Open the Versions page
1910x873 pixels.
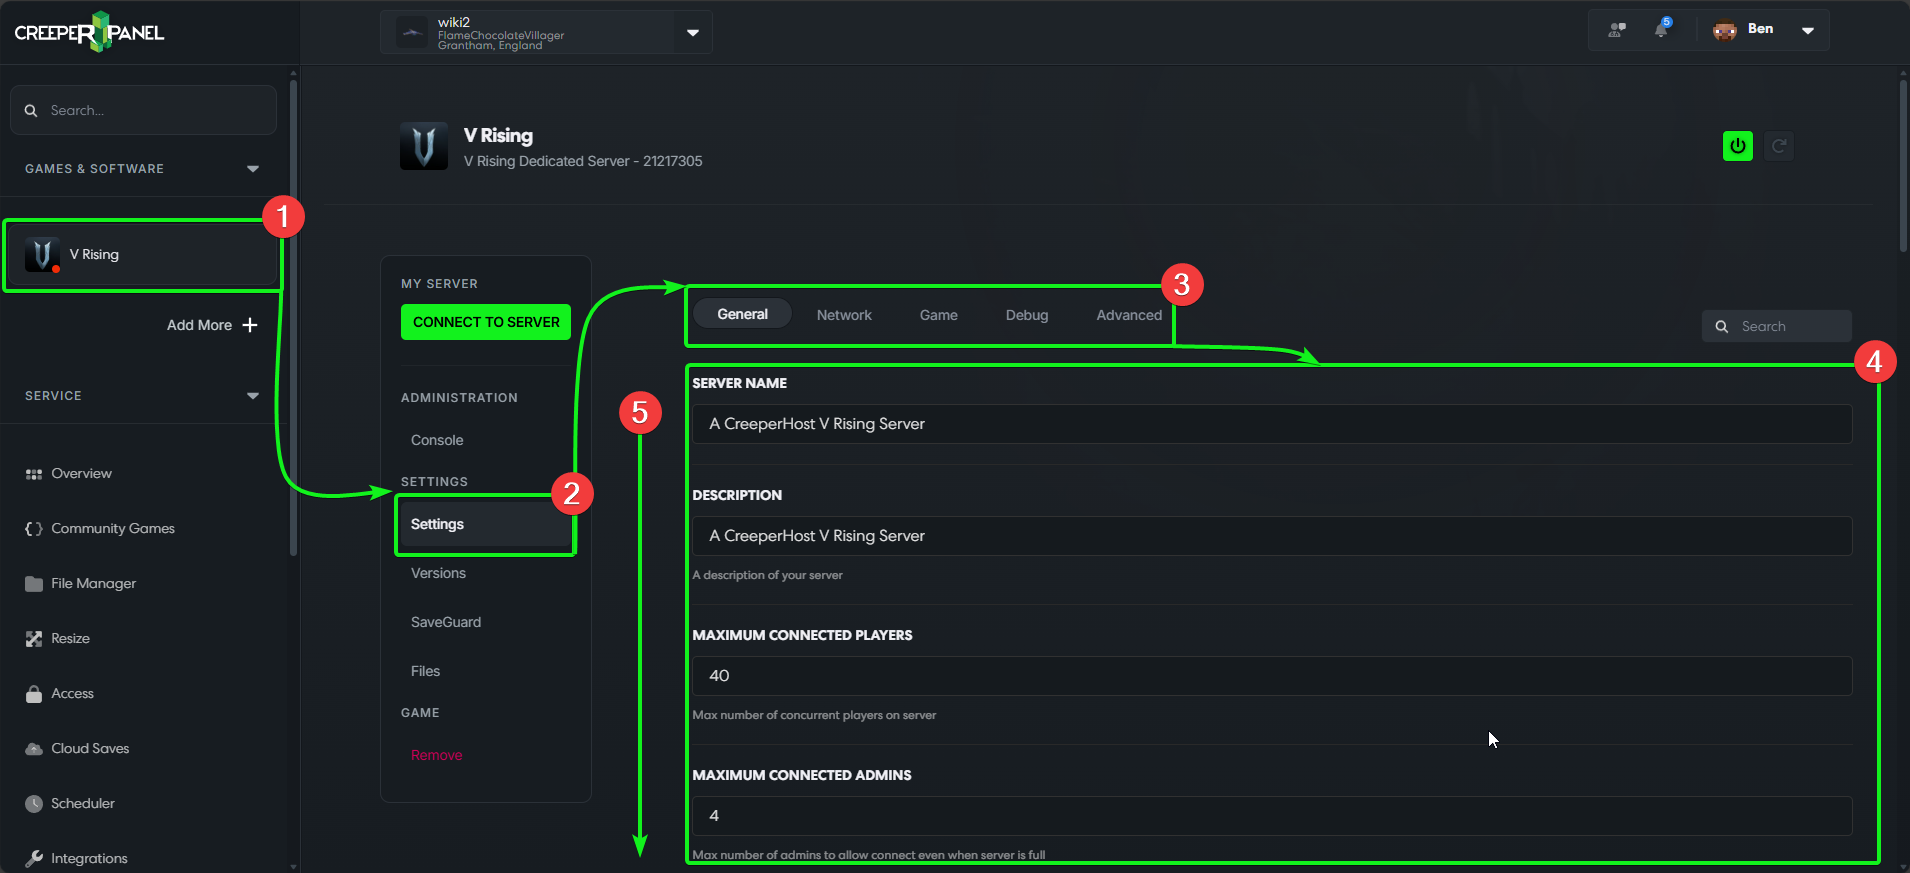[x=438, y=573]
